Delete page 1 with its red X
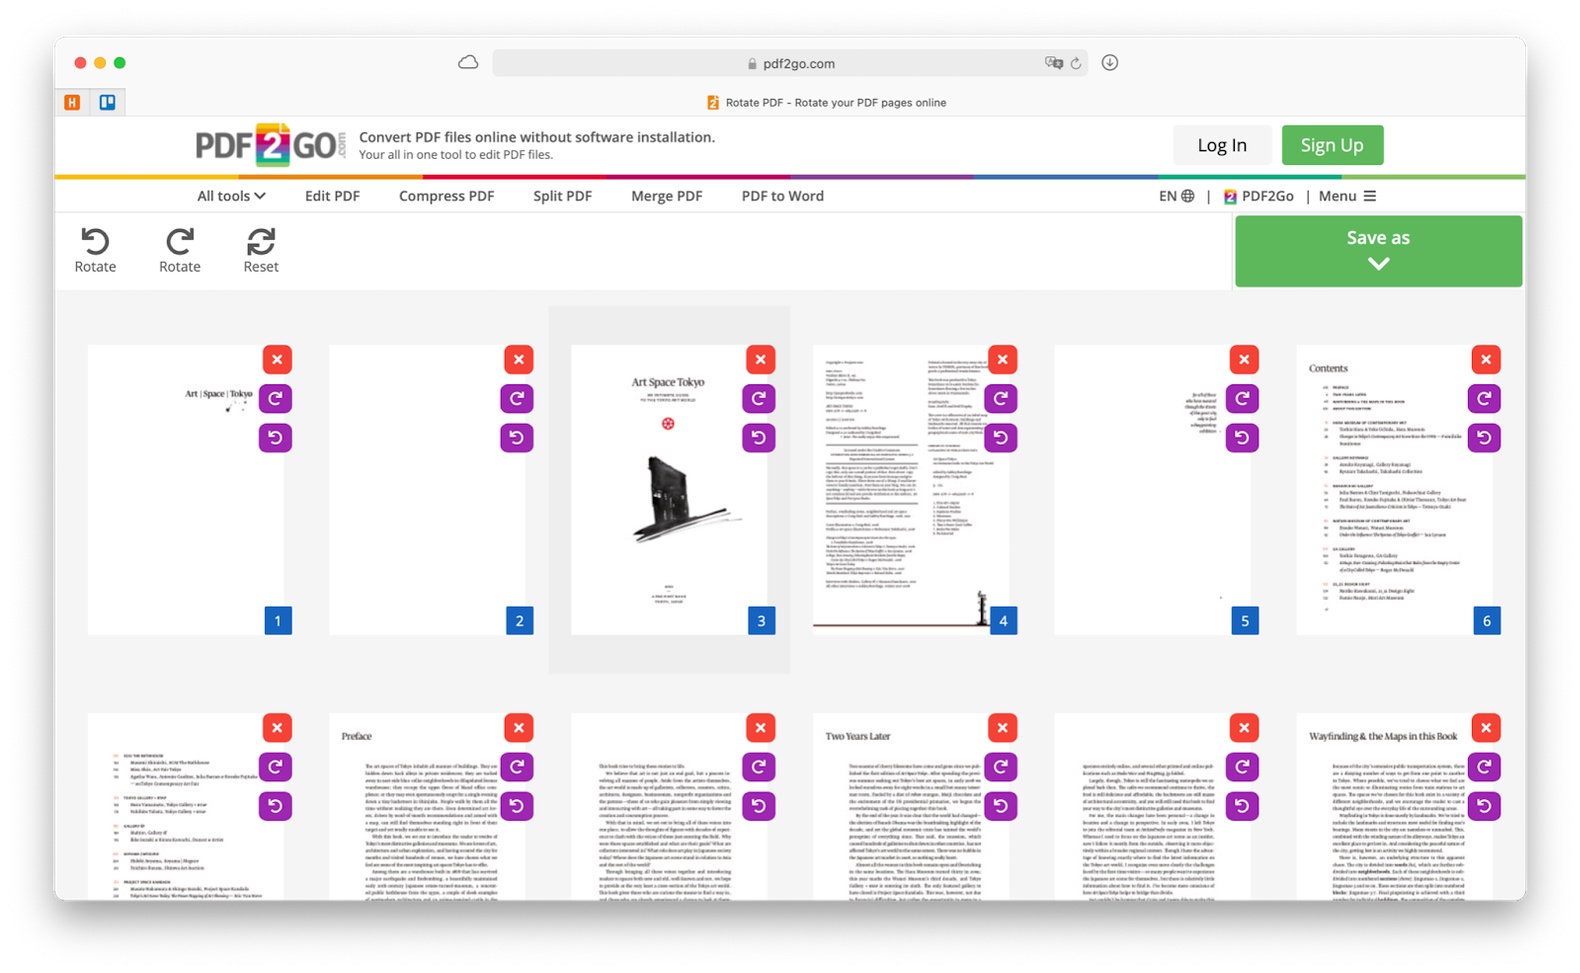Screen dimensions: 1580x973 277,359
